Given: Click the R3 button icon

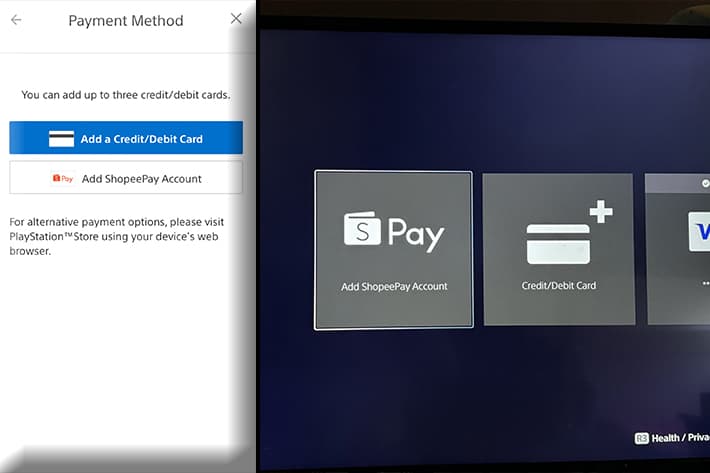Looking at the screenshot, I should [642, 438].
